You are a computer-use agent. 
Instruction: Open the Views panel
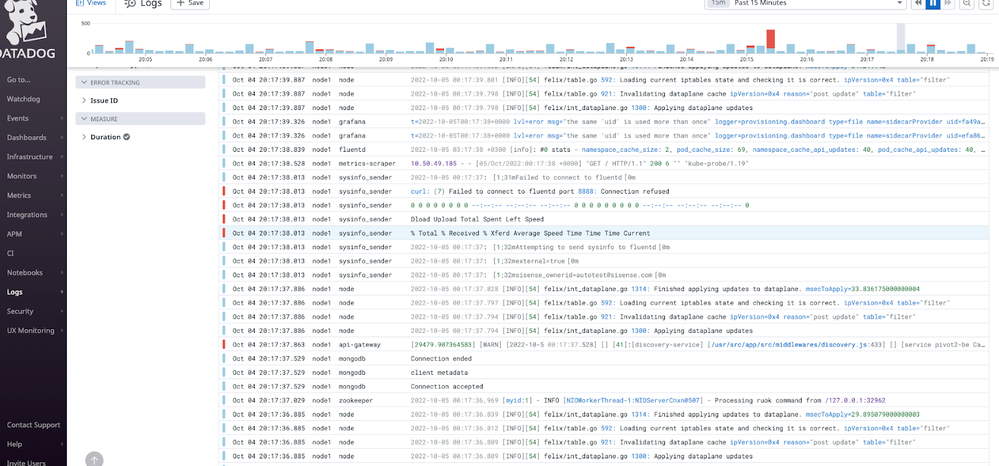(x=91, y=4)
